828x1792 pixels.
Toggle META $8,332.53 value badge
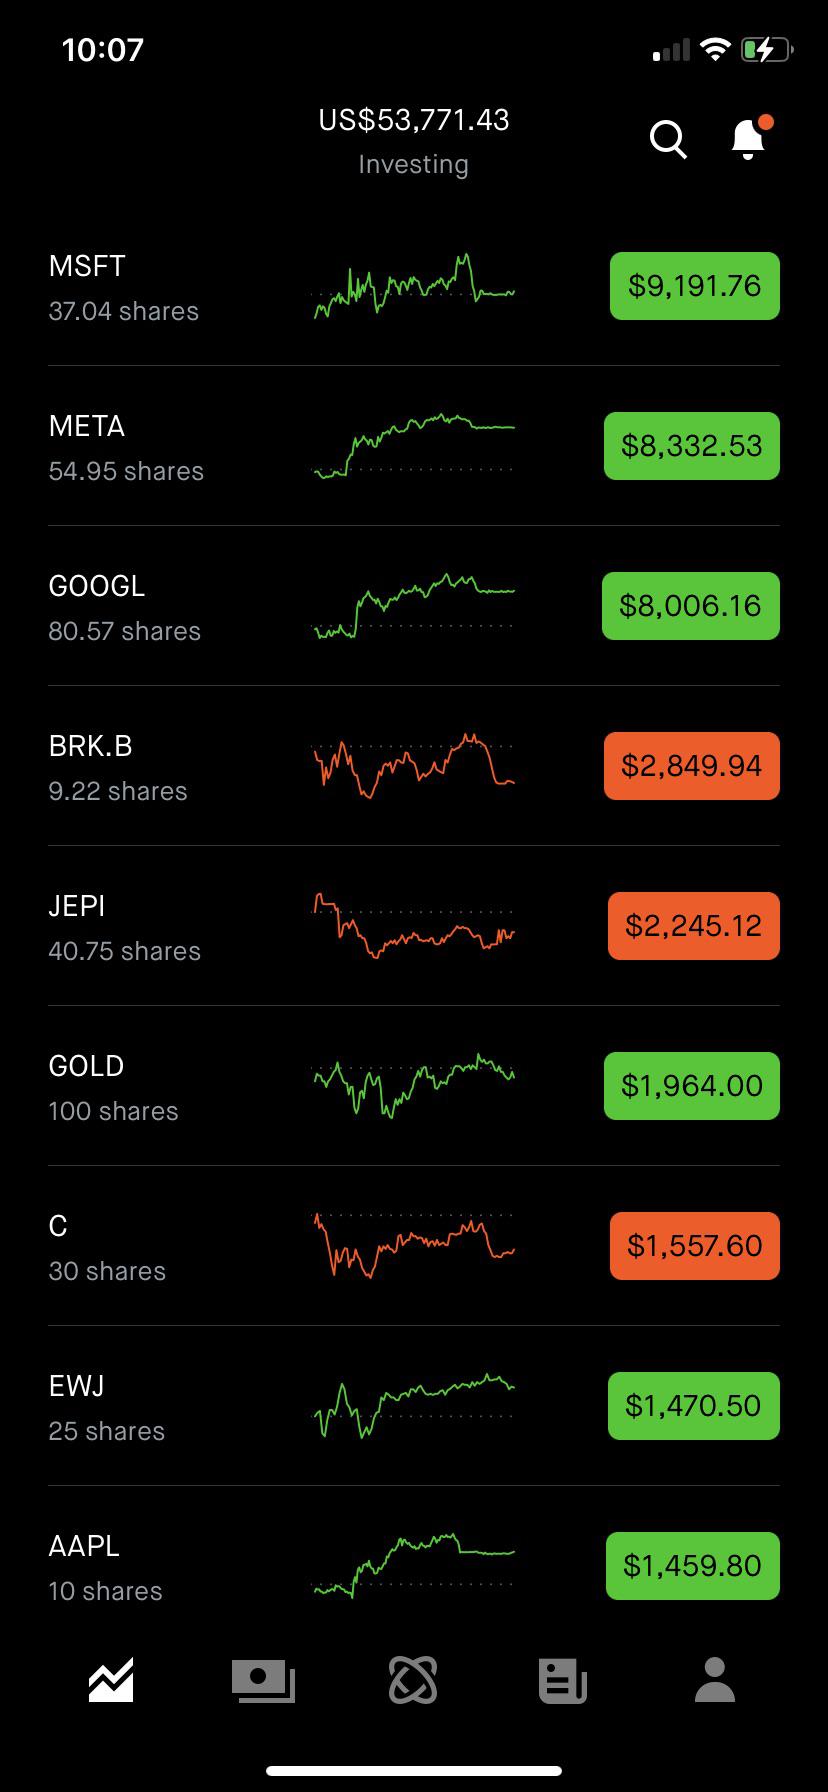click(692, 446)
